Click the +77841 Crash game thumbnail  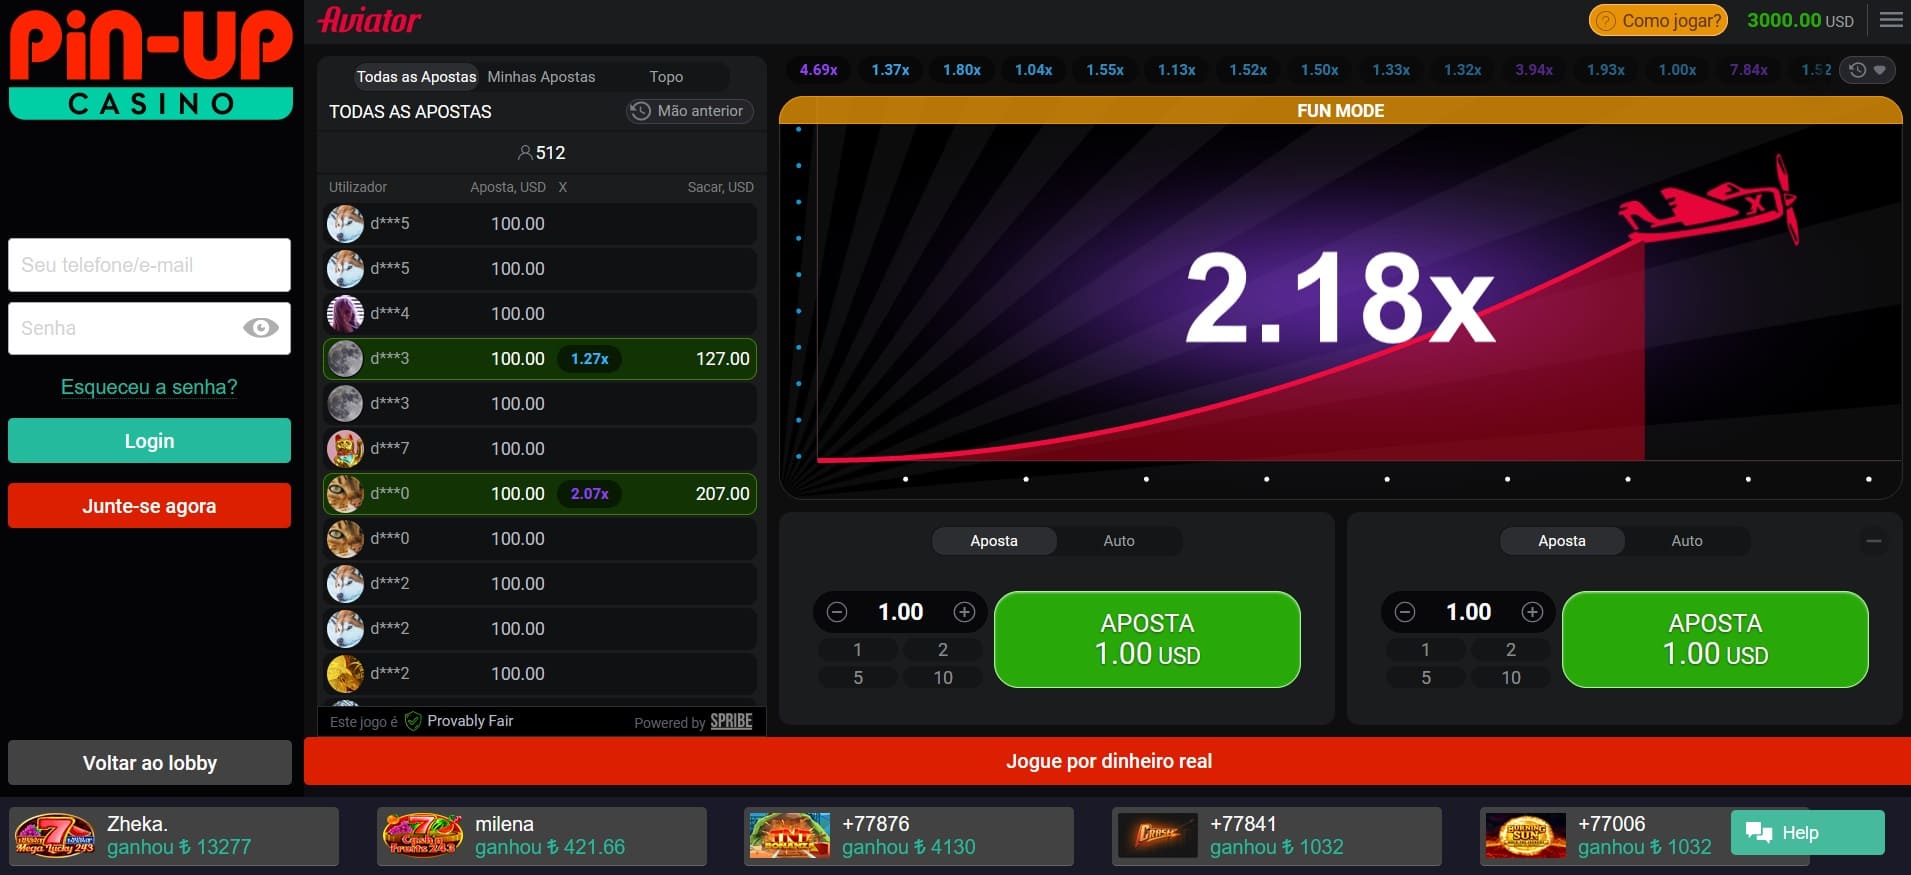click(x=1157, y=836)
